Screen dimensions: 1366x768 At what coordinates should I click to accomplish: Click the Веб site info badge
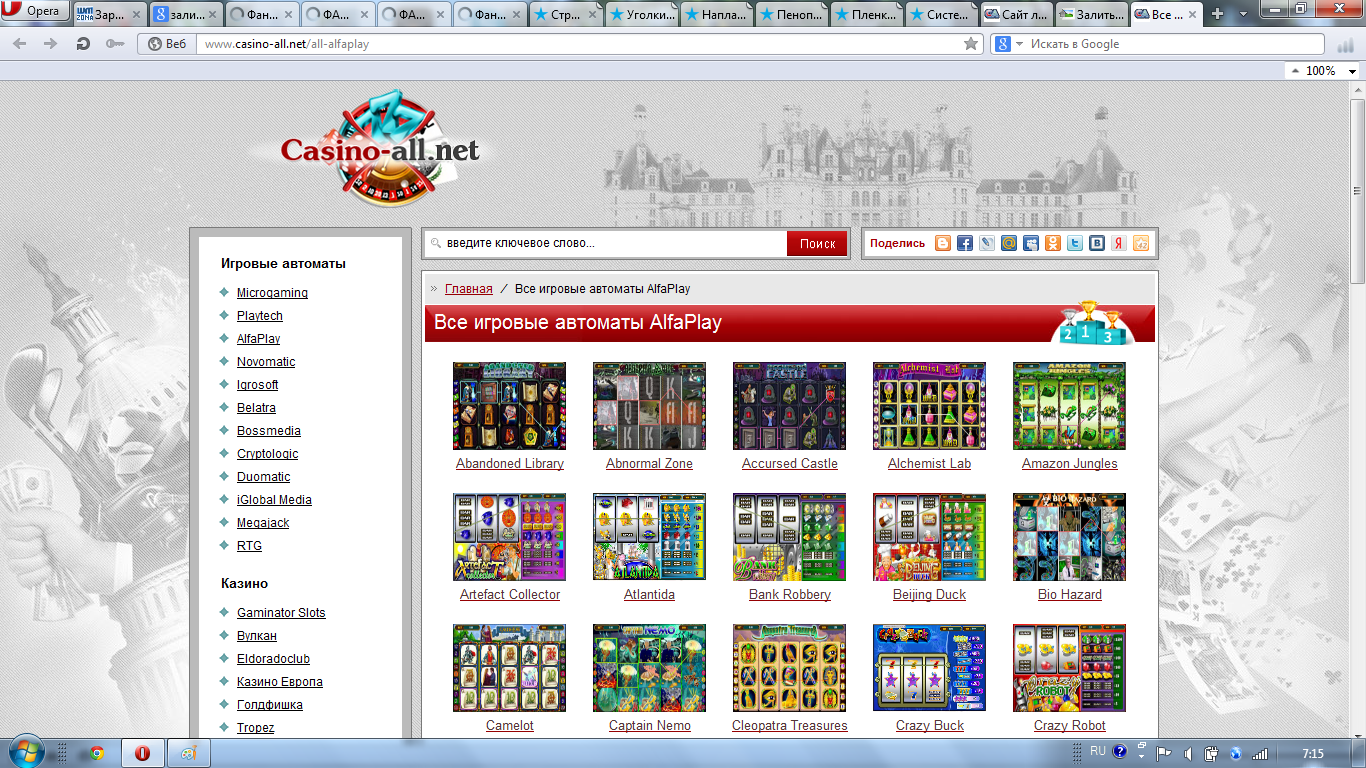[167, 44]
